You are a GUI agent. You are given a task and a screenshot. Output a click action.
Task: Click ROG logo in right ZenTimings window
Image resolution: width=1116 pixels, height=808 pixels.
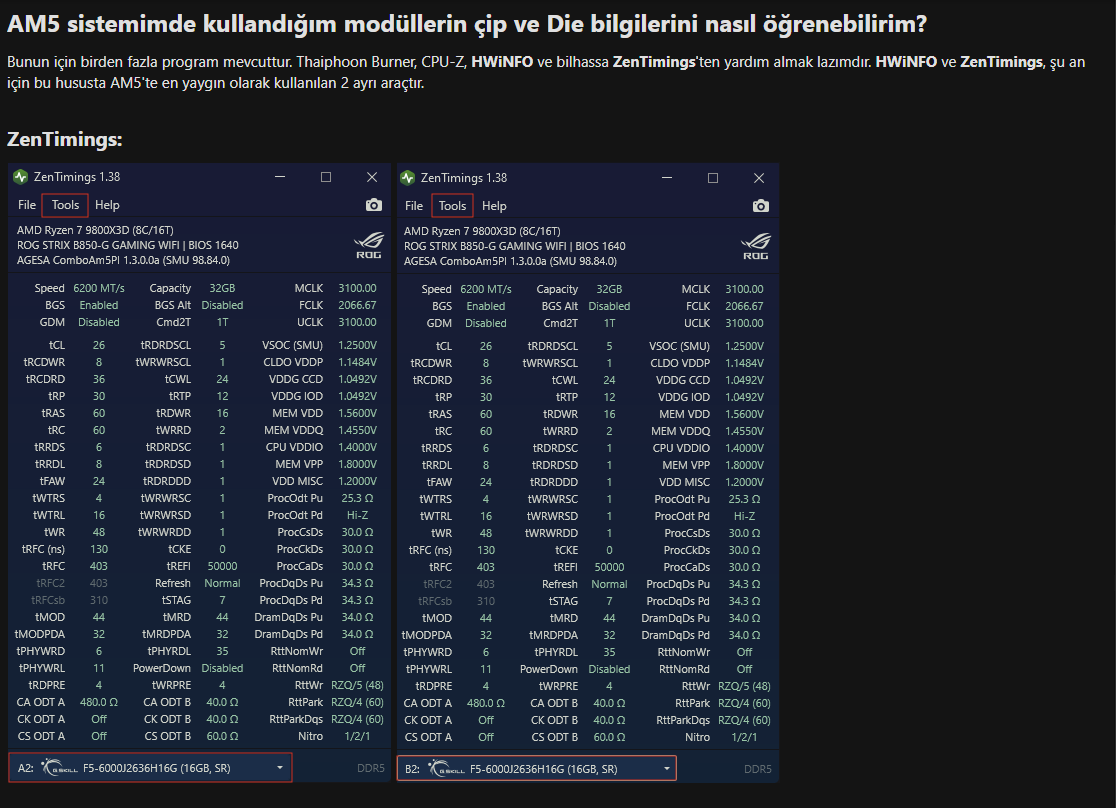[756, 246]
